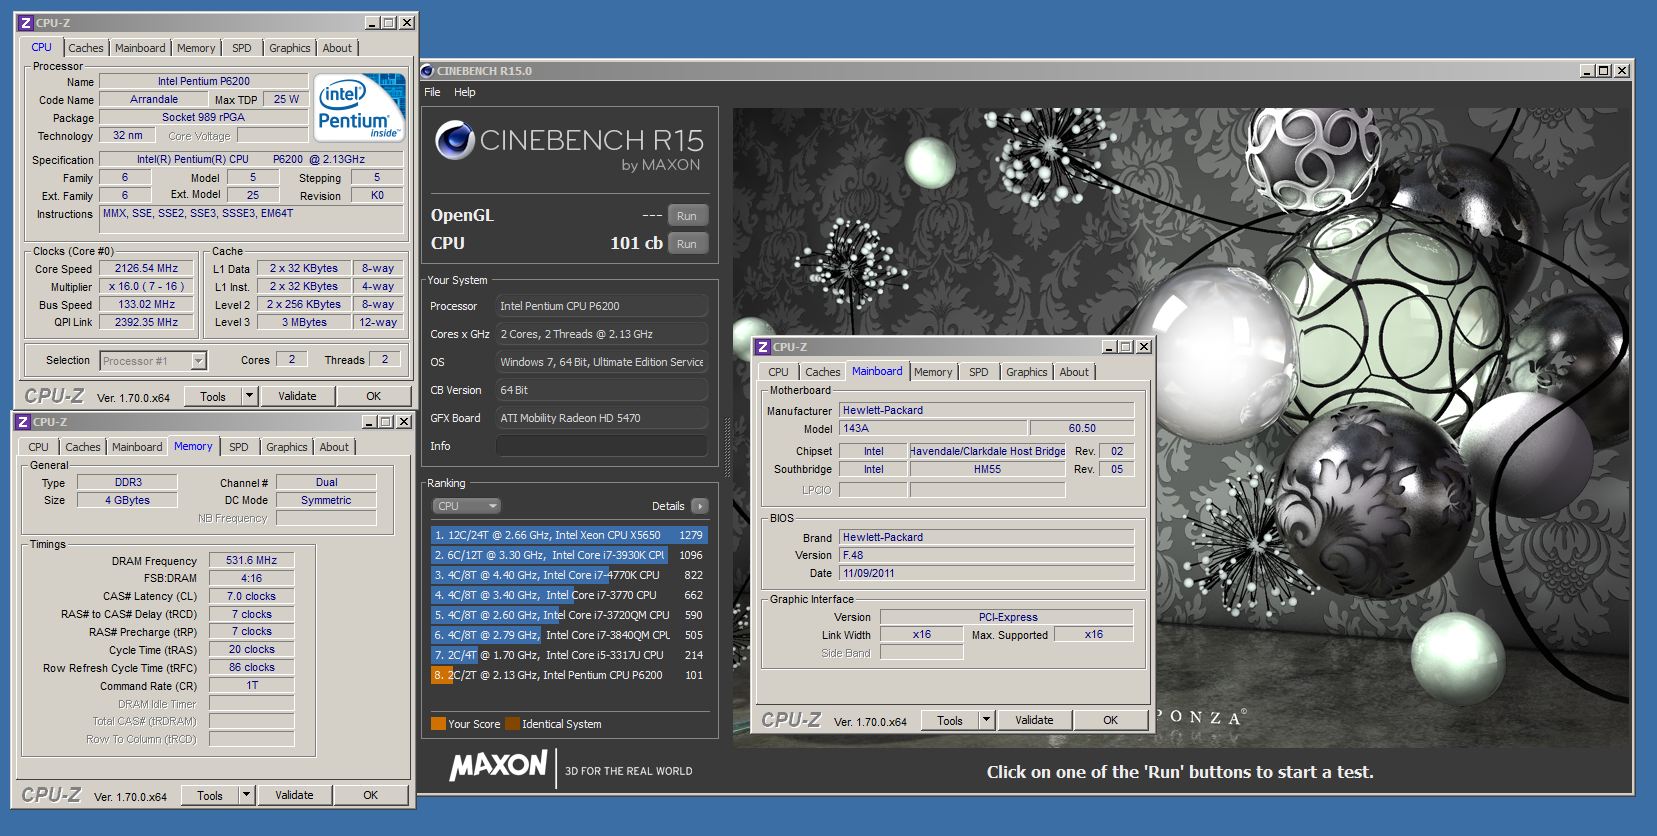Select Graphics tab in Mainboard window

(1027, 372)
